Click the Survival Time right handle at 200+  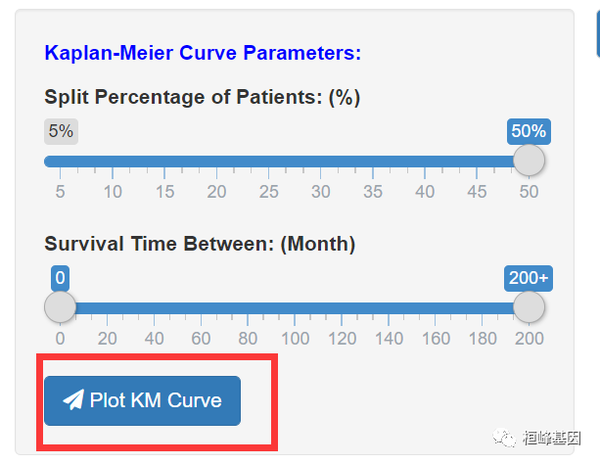(x=528, y=307)
